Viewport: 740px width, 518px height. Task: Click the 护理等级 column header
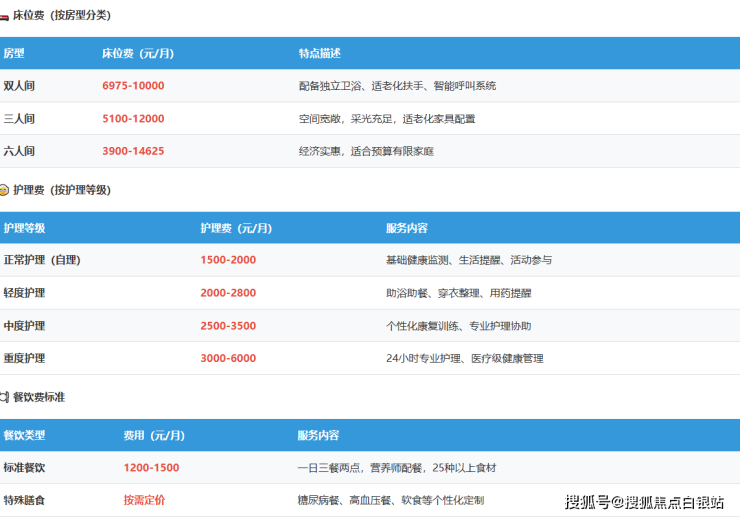point(24,228)
